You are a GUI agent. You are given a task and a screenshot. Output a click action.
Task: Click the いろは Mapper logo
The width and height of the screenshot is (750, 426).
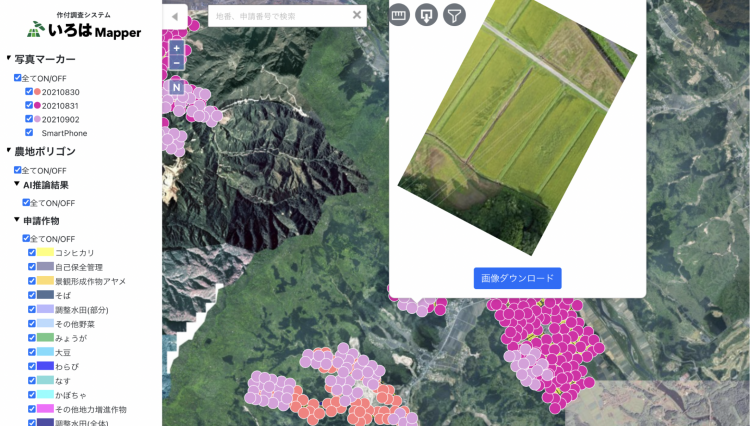pyautogui.click(x=84, y=30)
